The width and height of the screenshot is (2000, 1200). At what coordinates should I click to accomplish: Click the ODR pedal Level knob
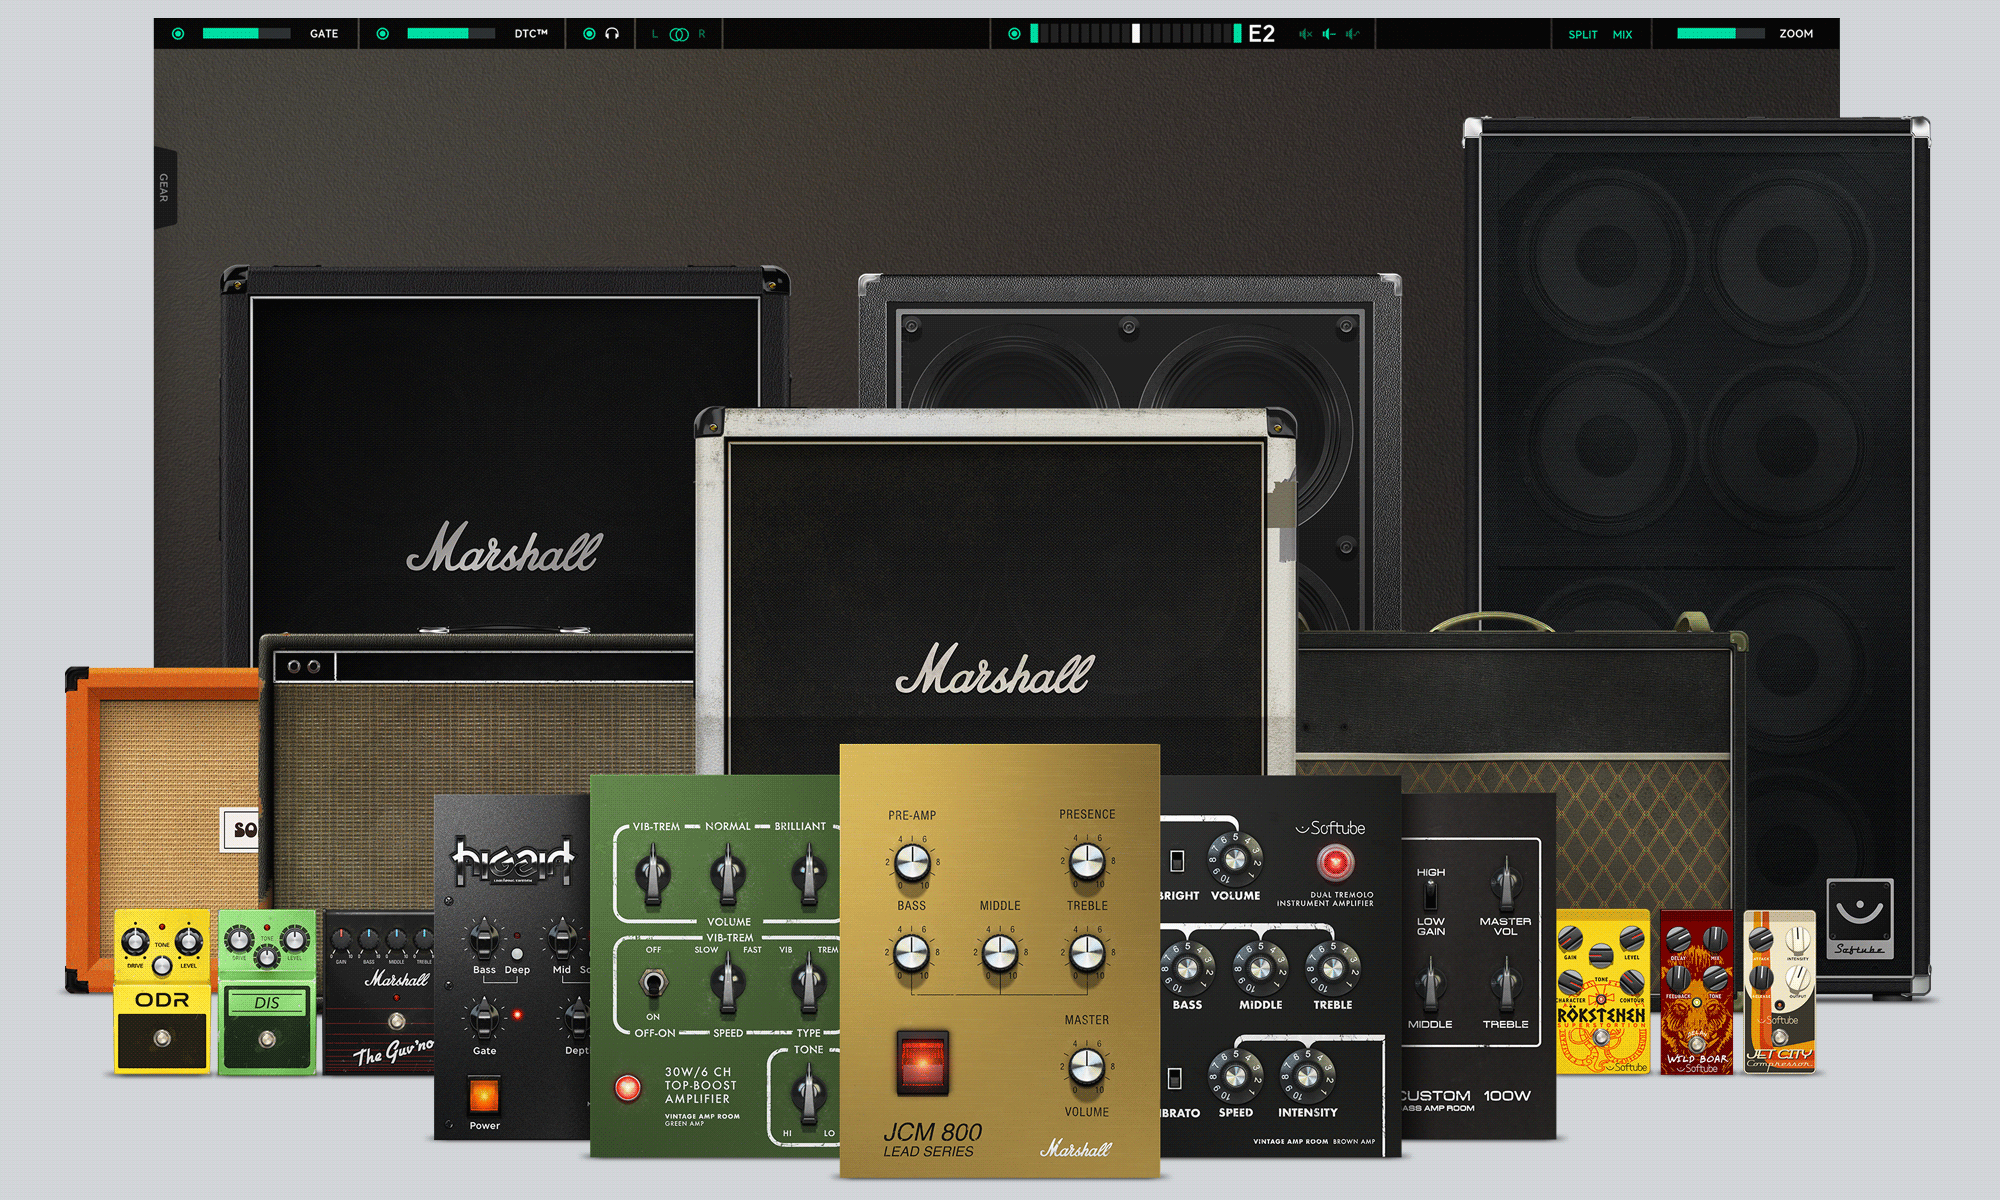pos(188,941)
